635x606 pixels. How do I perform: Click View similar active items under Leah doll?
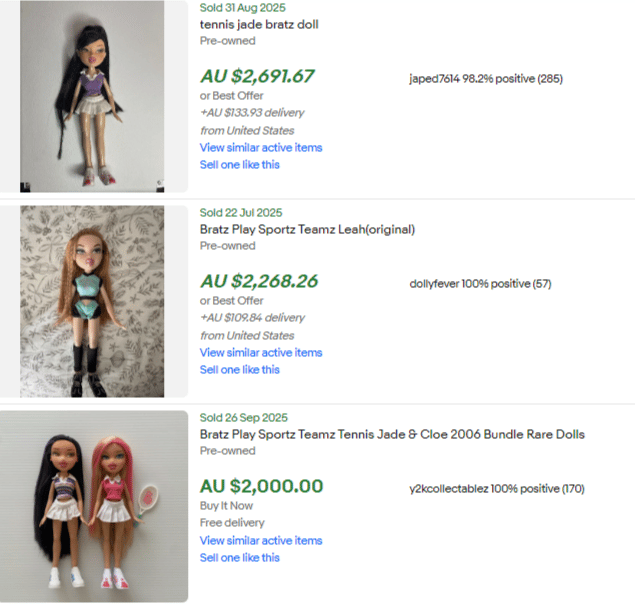tap(261, 352)
